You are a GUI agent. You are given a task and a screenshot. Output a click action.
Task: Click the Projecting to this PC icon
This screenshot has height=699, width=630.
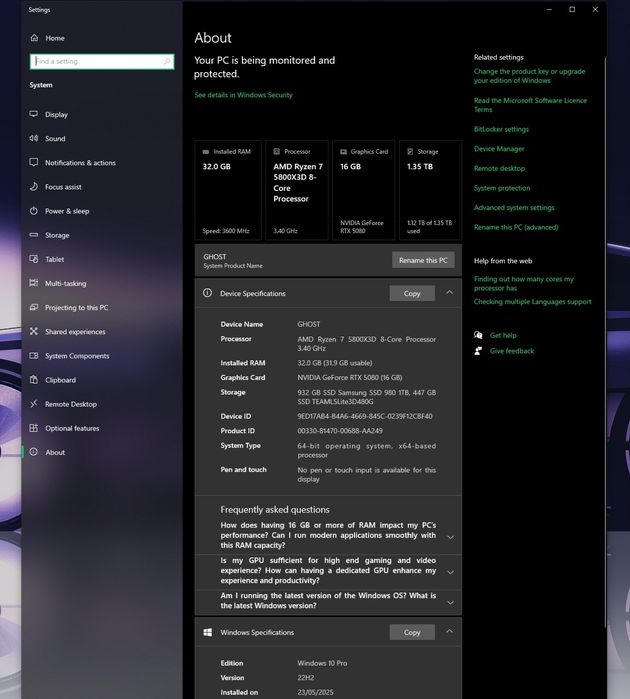pos(33,307)
